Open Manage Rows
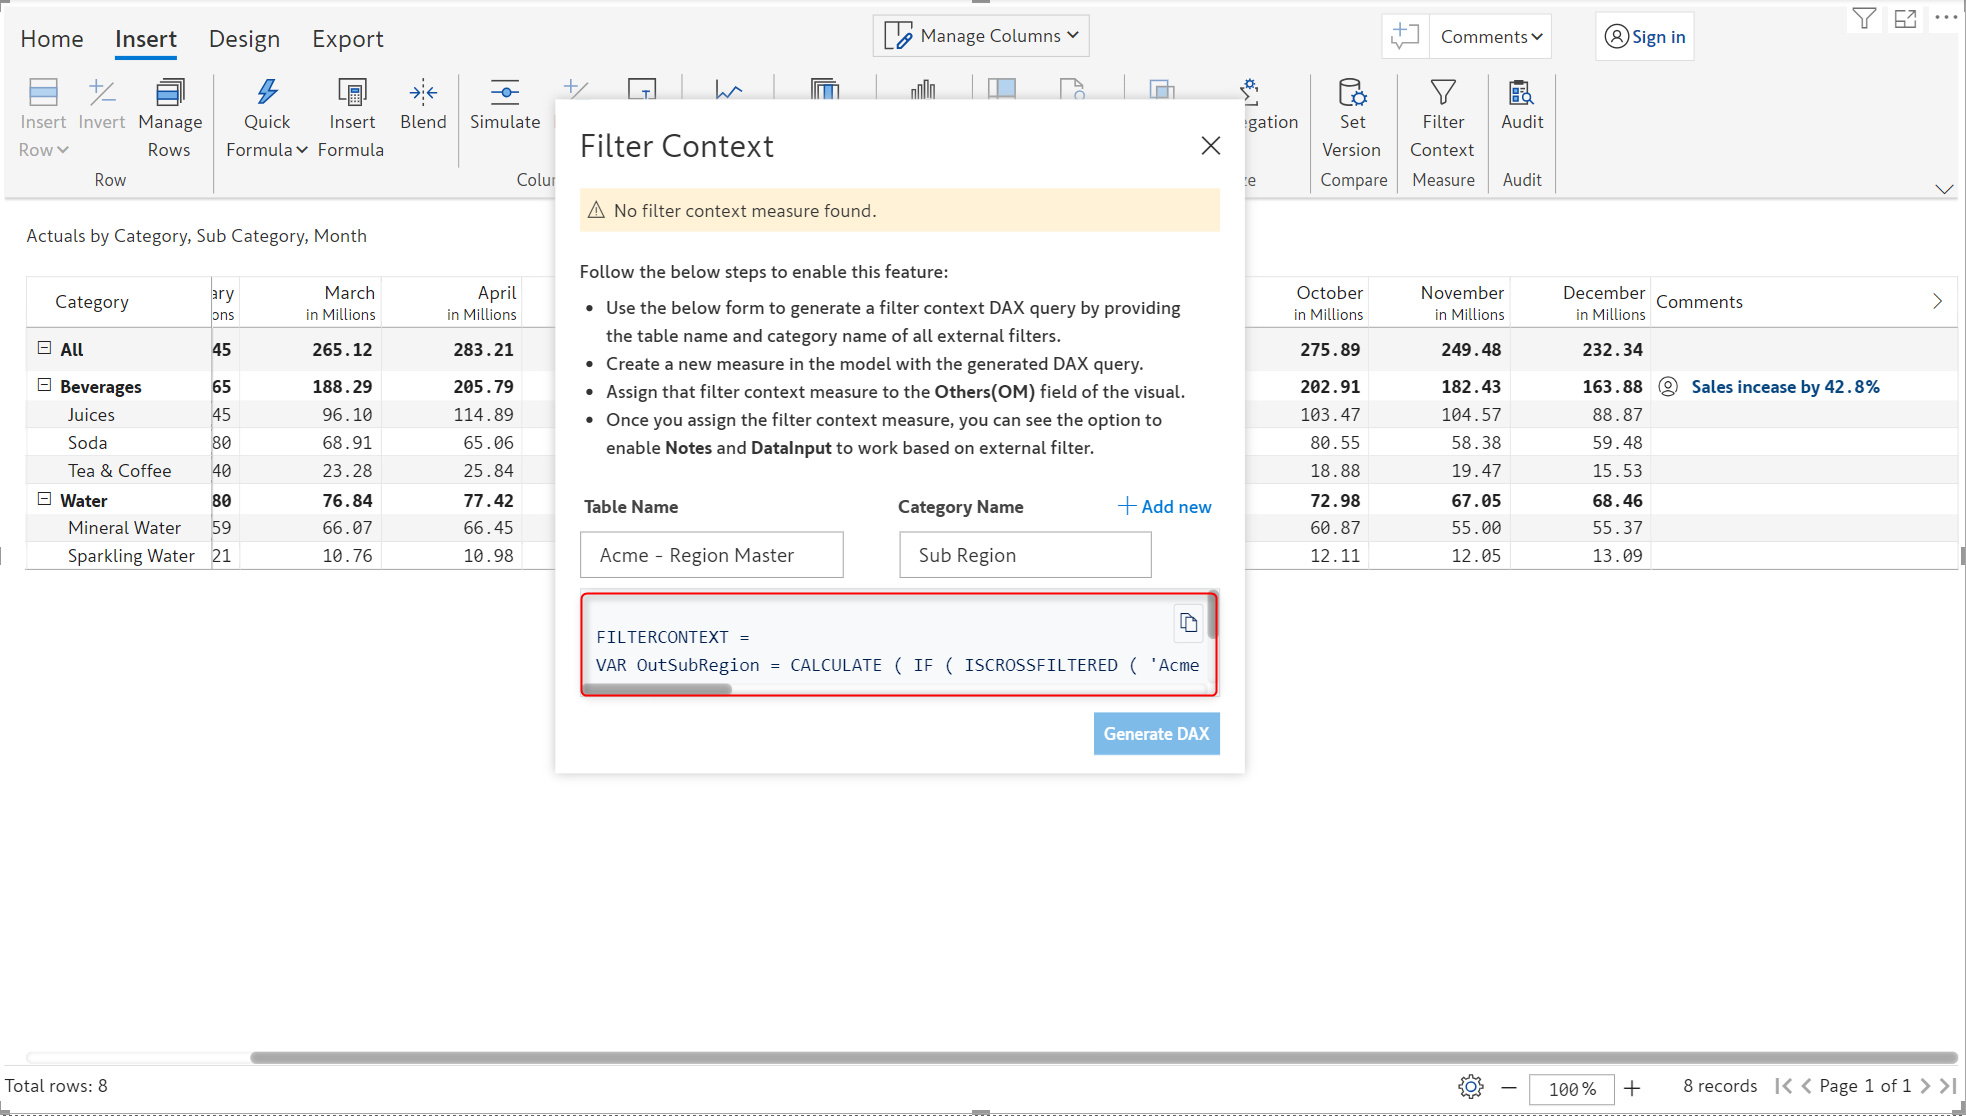This screenshot has width=1966, height=1116. click(170, 118)
